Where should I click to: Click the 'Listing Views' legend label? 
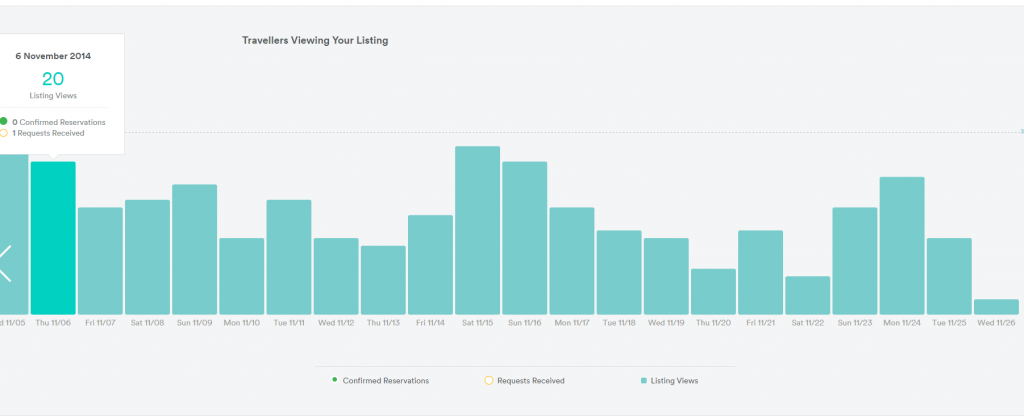tap(675, 380)
